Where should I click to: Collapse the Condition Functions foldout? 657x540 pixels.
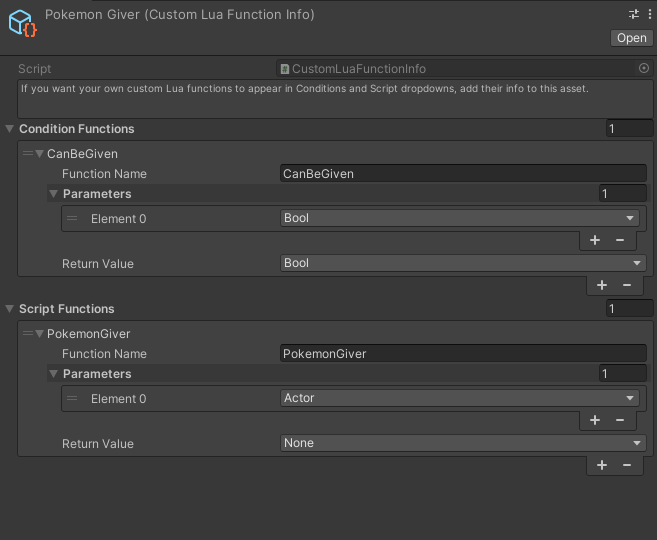pos(10,129)
